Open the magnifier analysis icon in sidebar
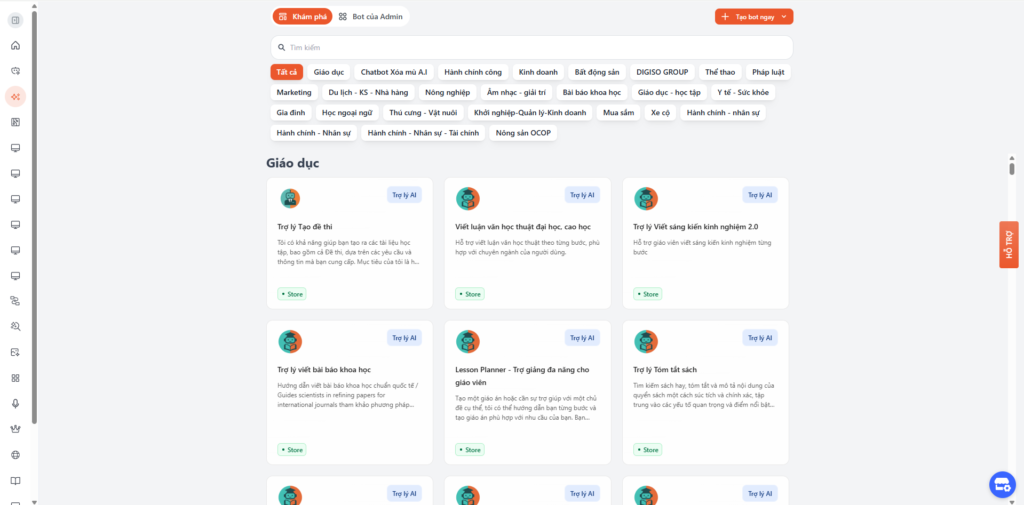Viewport: 1024px width, 505px height. 16,326
